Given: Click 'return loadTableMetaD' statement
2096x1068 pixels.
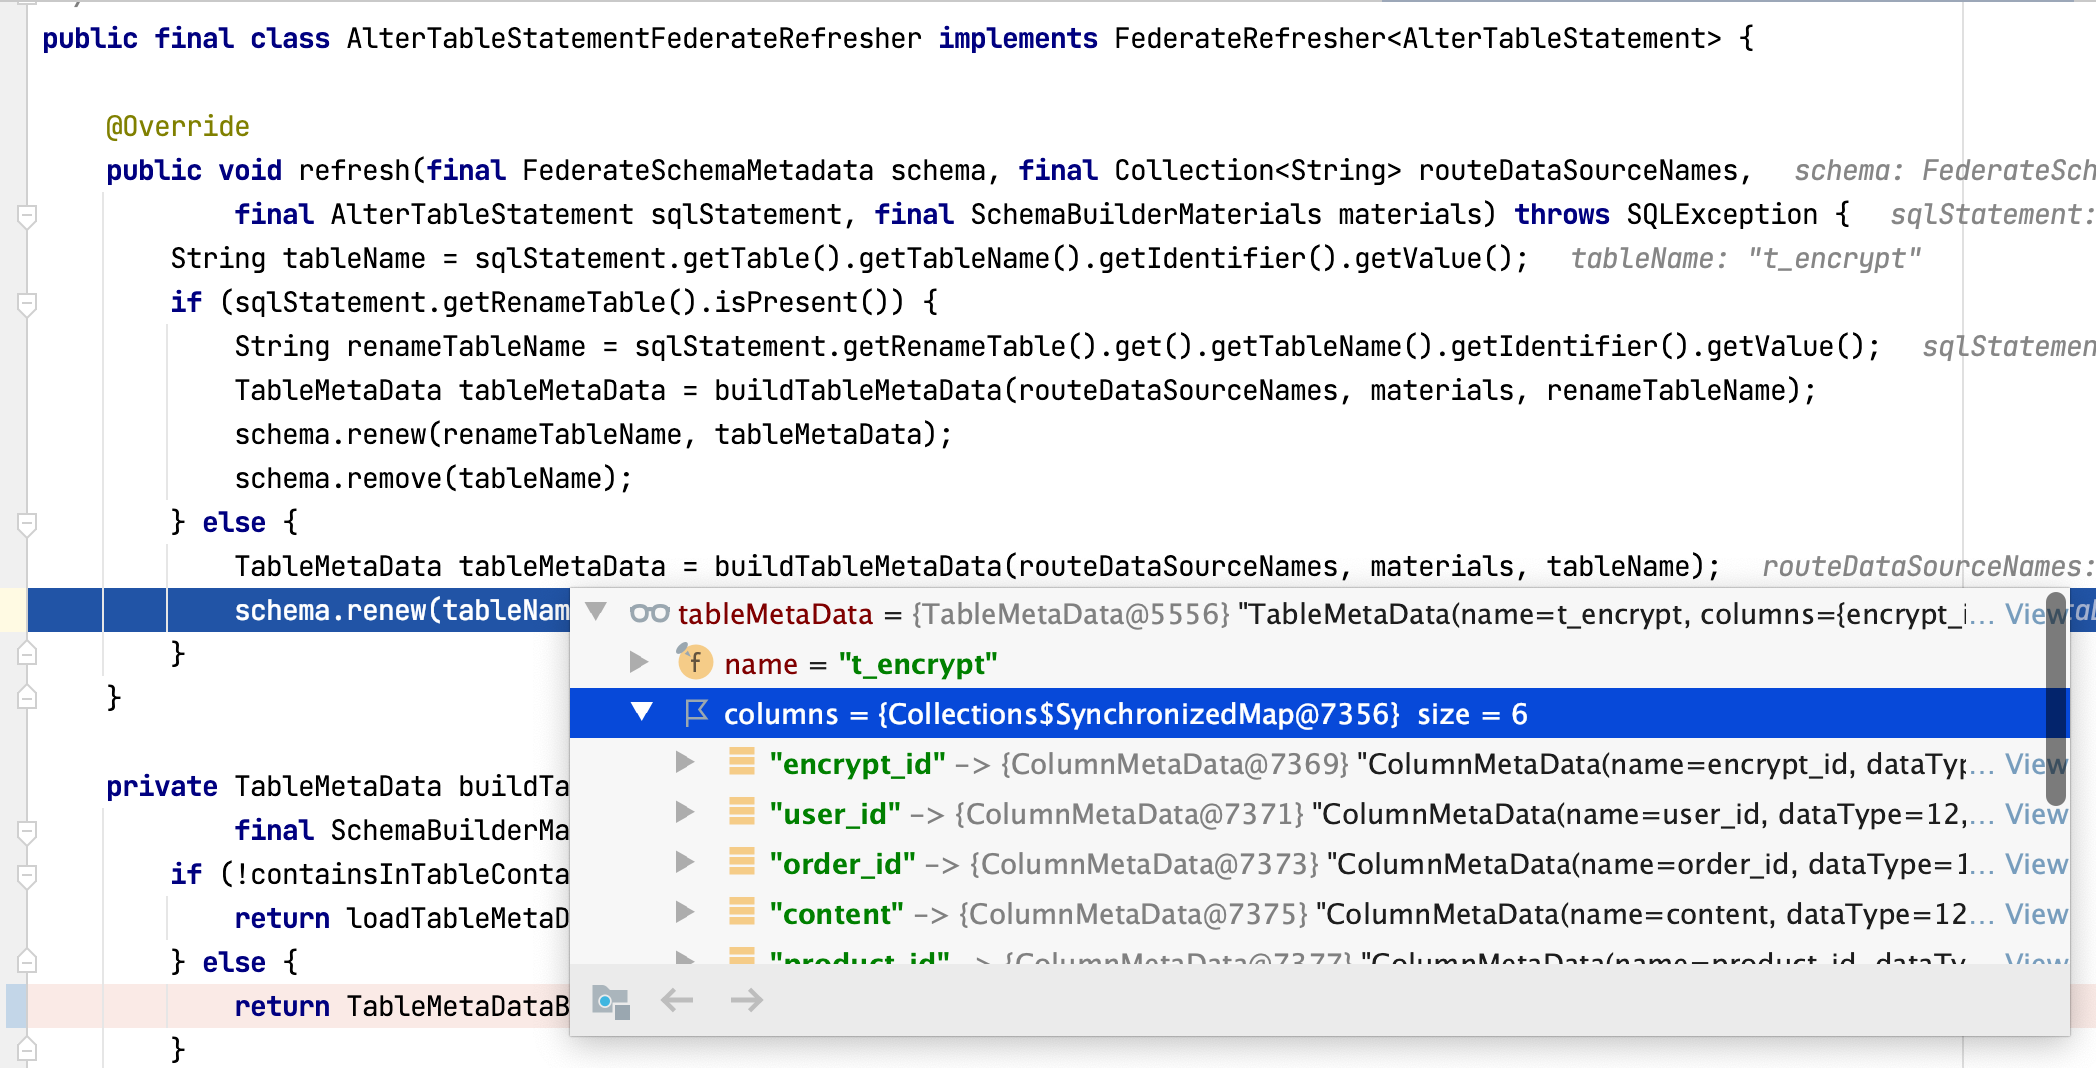Looking at the screenshot, I should [x=402, y=918].
